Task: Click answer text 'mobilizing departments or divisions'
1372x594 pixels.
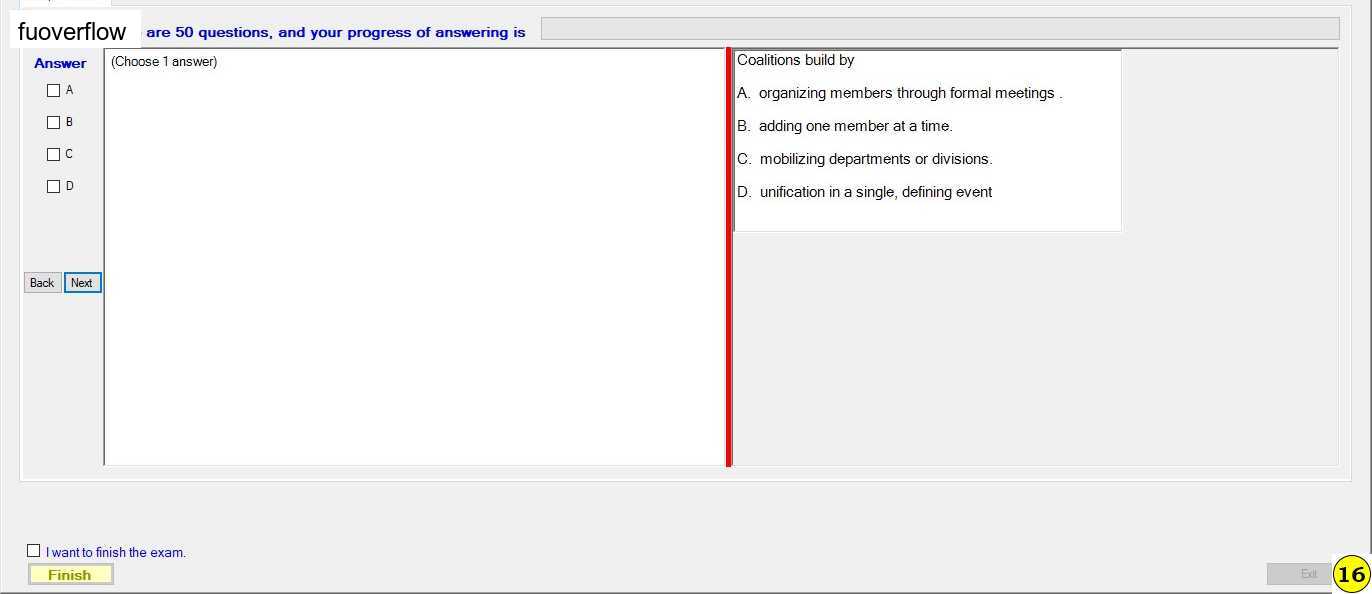Action: (875, 159)
